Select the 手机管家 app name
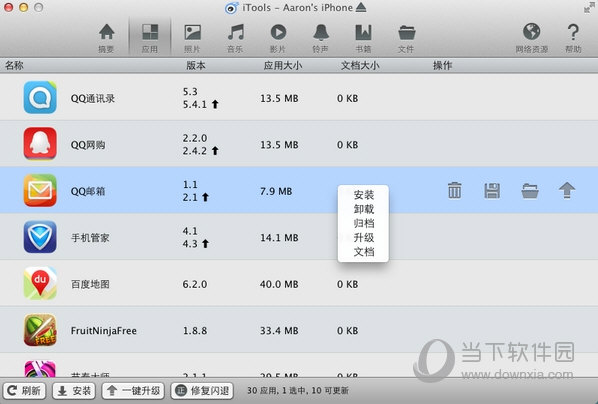Viewport: 598px width, 404px height. point(90,238)
